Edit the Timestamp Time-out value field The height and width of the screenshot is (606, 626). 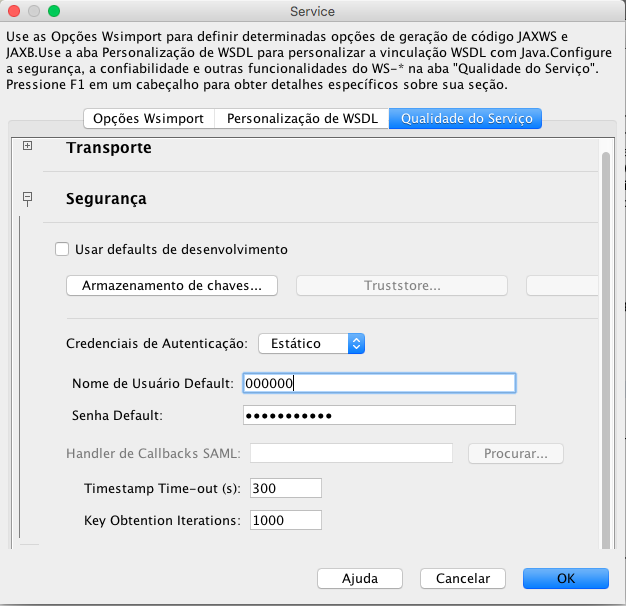286,488
